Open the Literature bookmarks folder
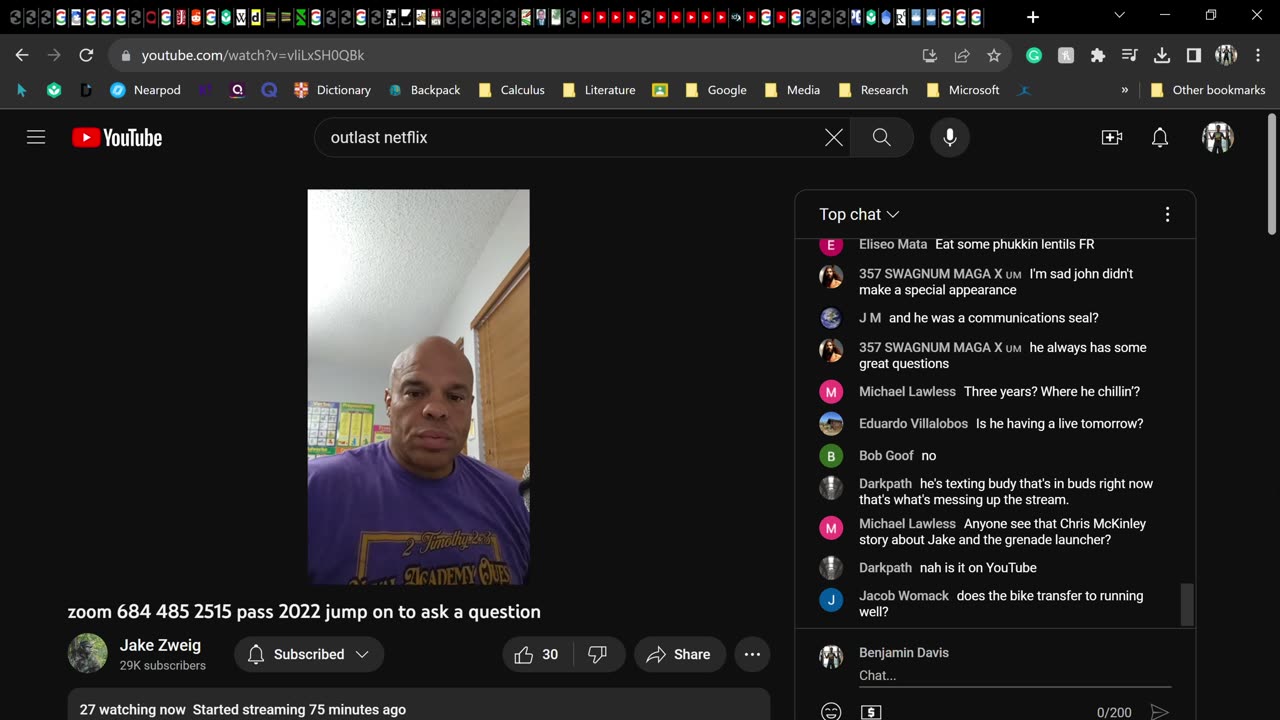This screenshot has height=720, width=1280. point(598,90)
